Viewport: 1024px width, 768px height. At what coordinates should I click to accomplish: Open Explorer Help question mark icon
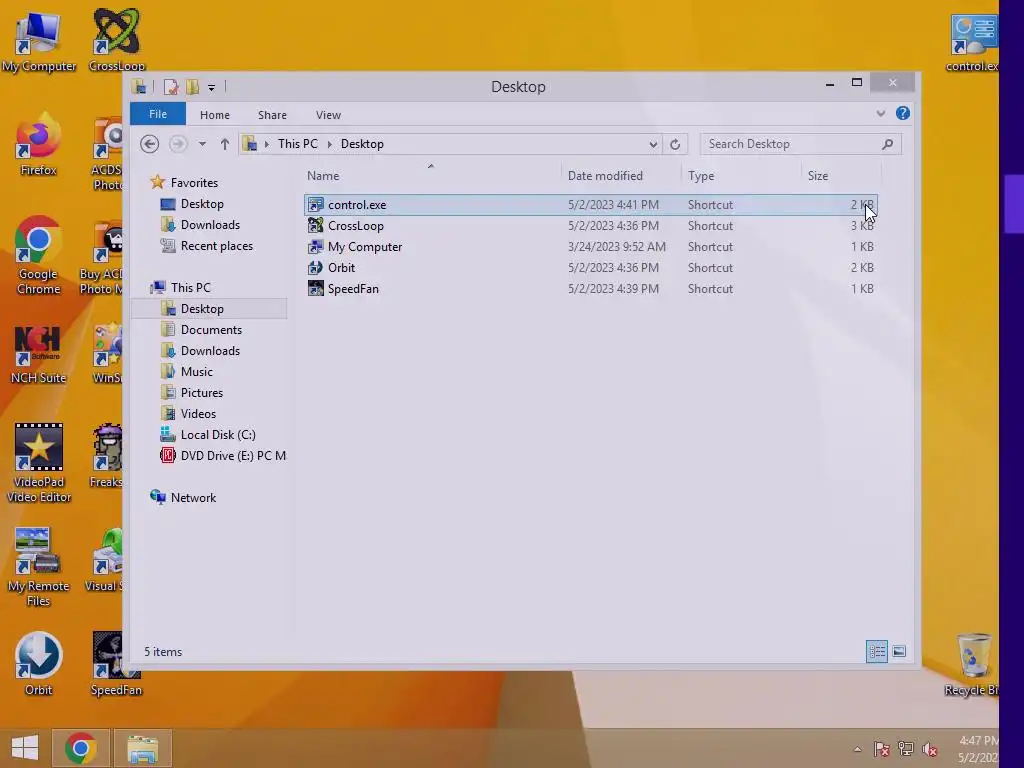pos(903,113)
